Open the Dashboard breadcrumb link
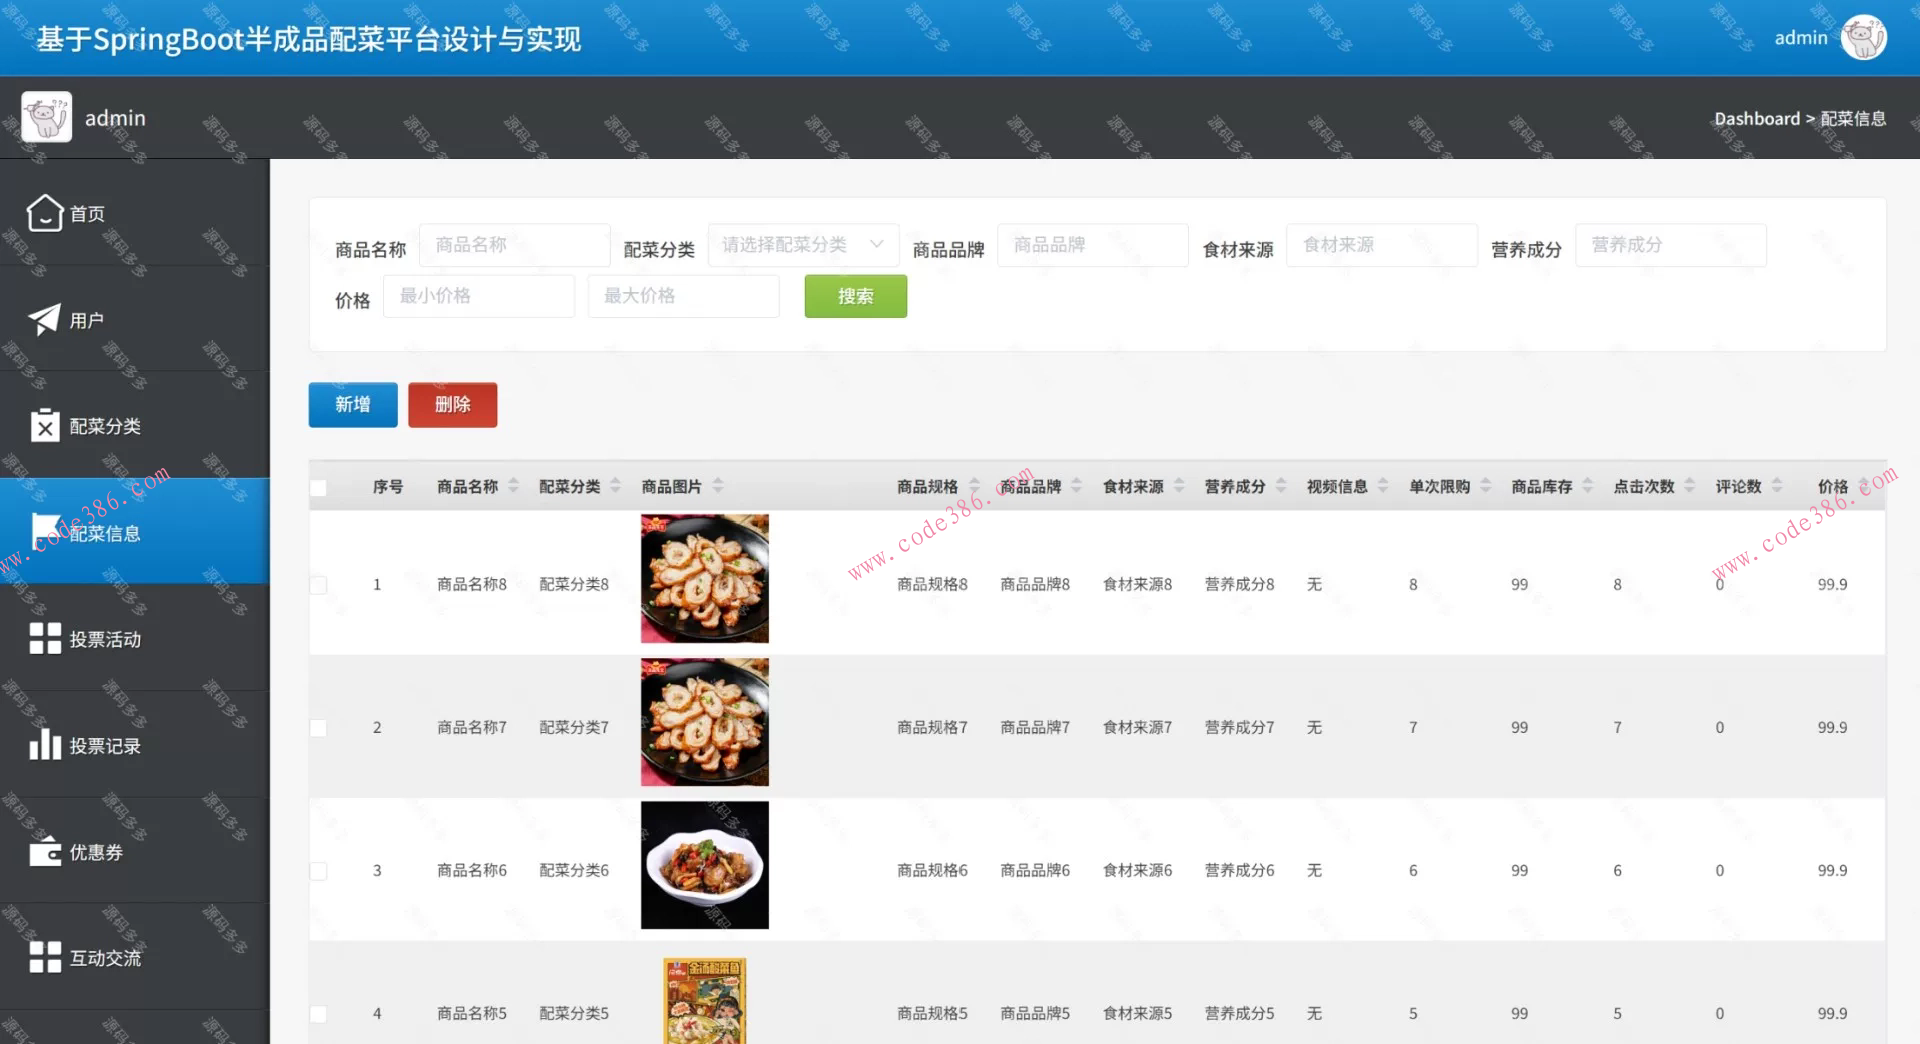This screenshot has width=1920, height=1044. pos(1757,118)
